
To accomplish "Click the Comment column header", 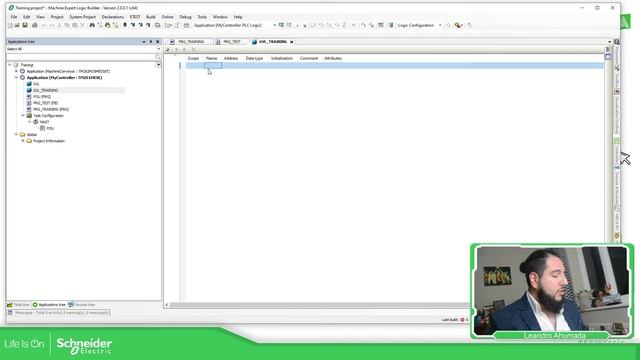I will click(x=309, y=58).
